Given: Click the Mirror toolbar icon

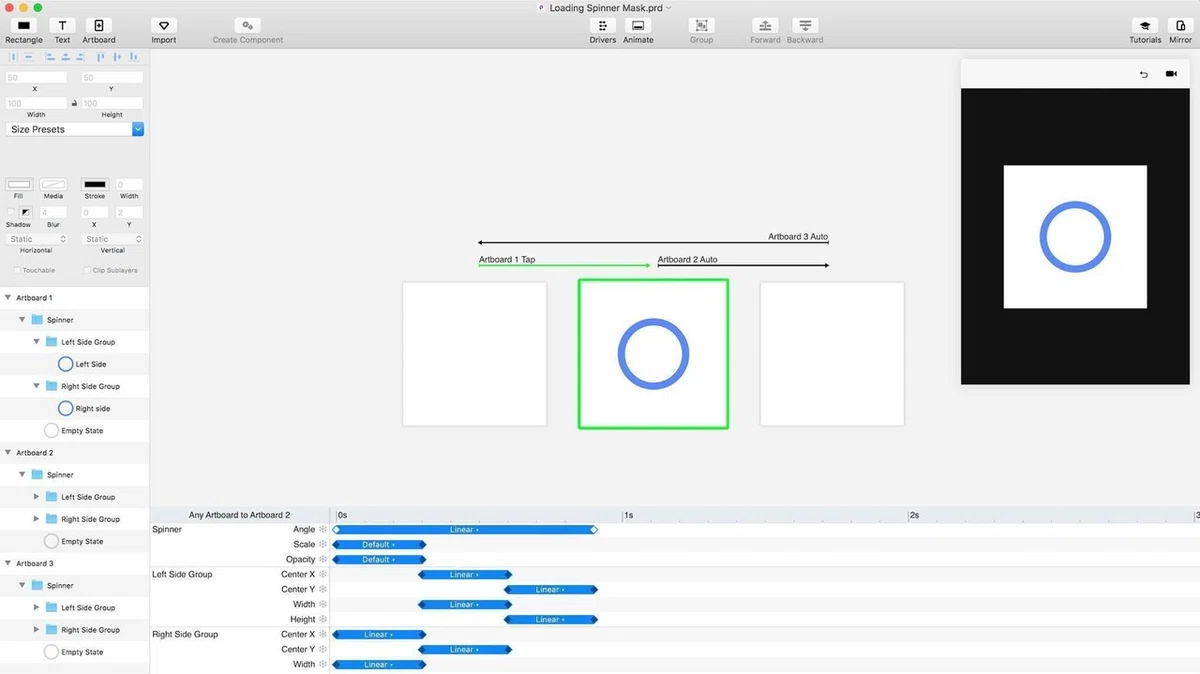Looking at the screenshot, I should coord(1180,25).
